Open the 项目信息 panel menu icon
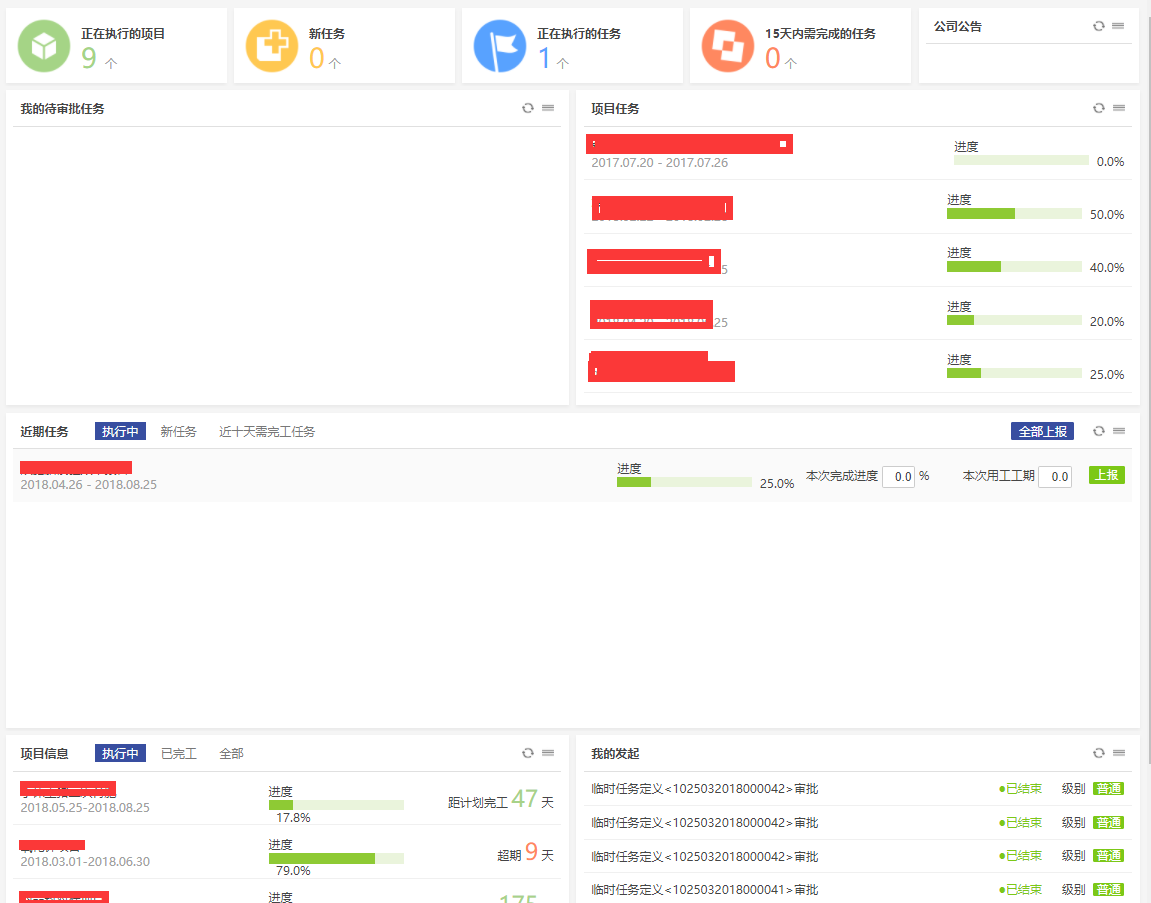Image resolution: width=1151 pixels, height=903 pixels. (x=548, y=753)
